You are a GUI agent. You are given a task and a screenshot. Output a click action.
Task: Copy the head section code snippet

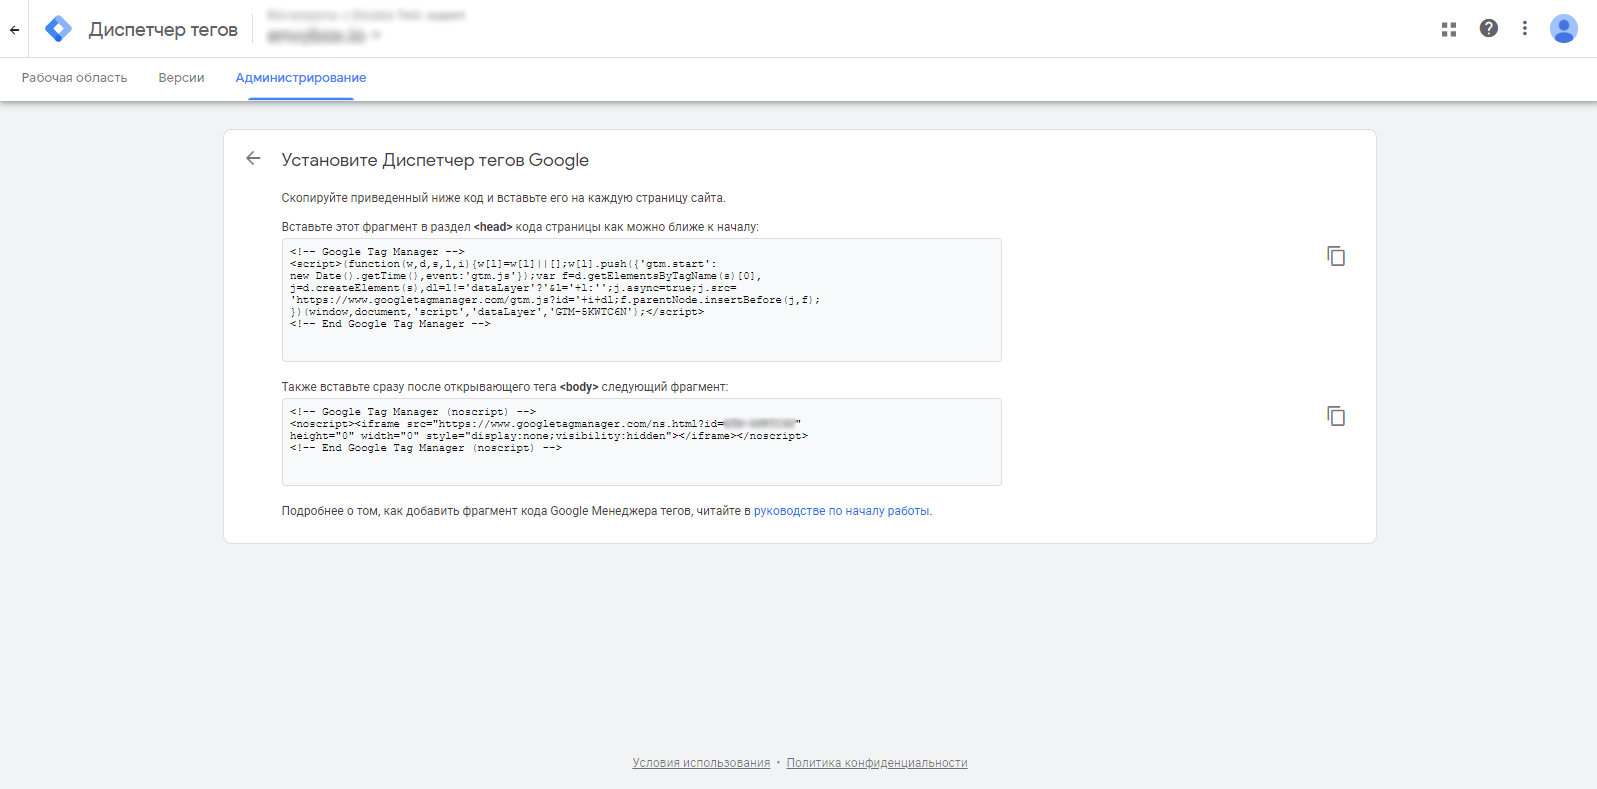[1335, 256]
